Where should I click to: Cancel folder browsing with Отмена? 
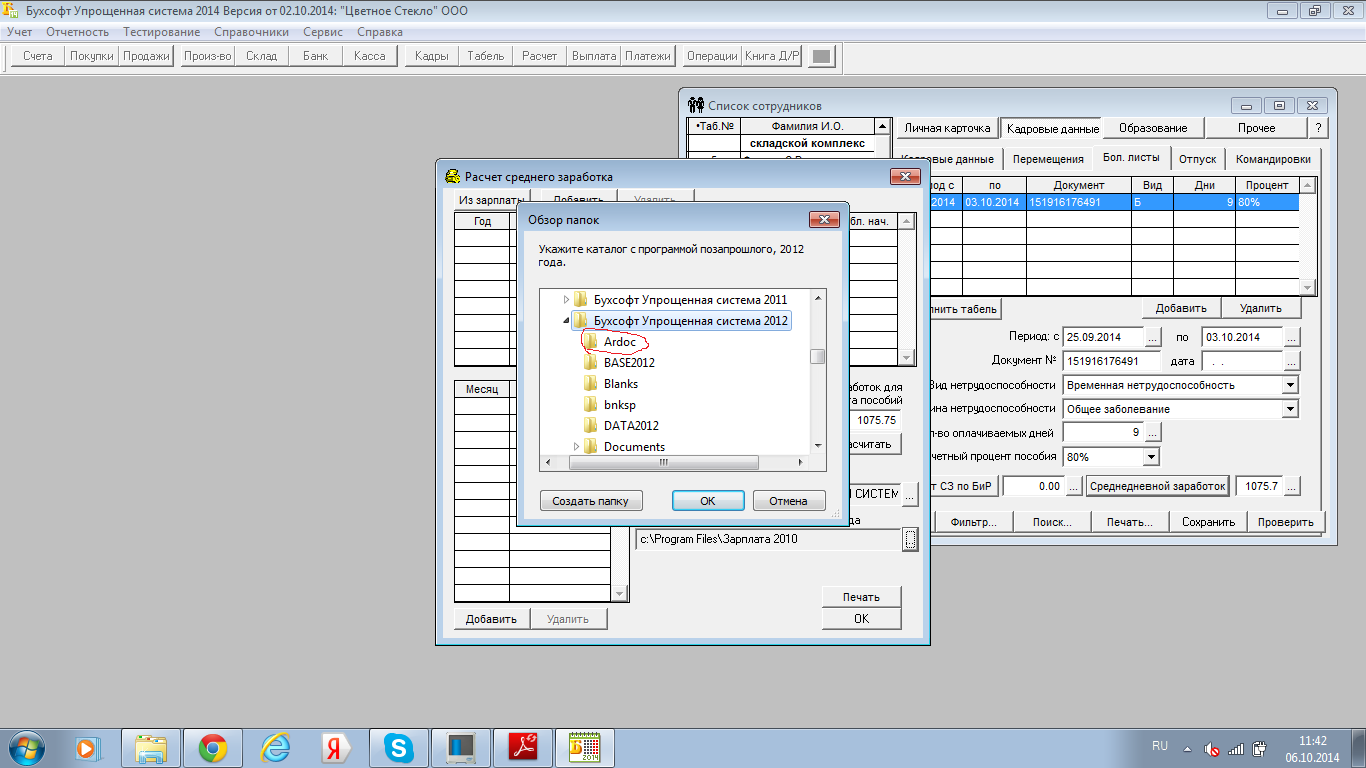pyautogui.click(x=789, y=501)
